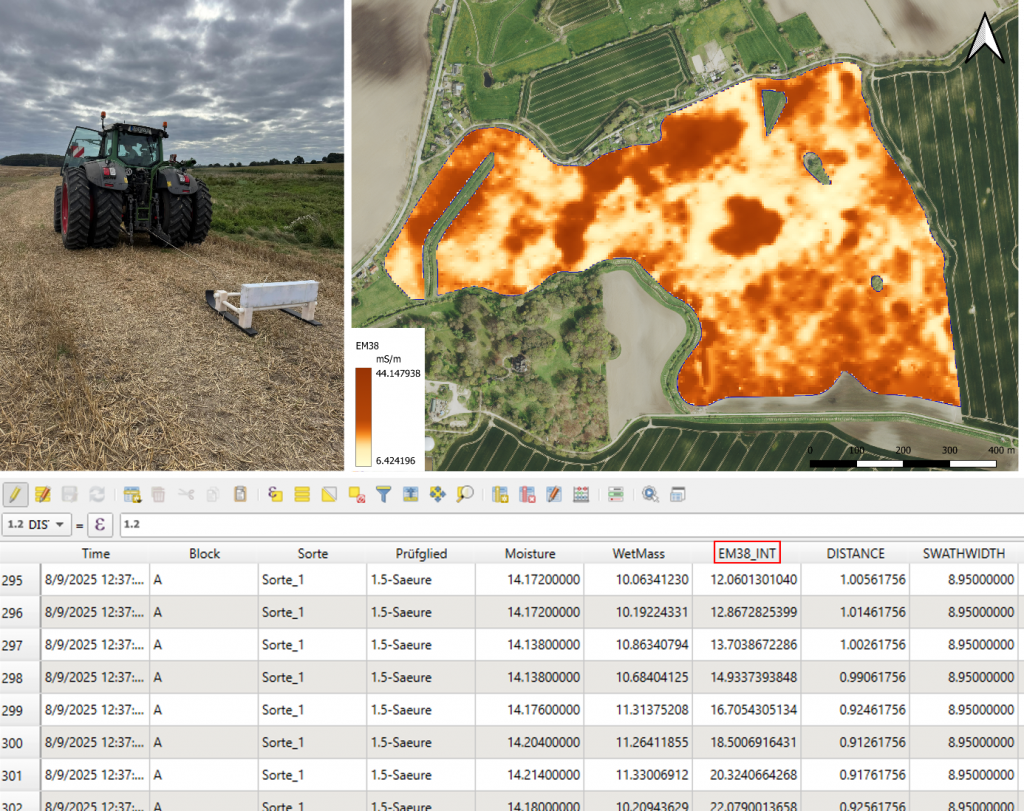The image size is (1024, 811).
Task: Sort by EM38_INT column header
Action: point(746,553)
